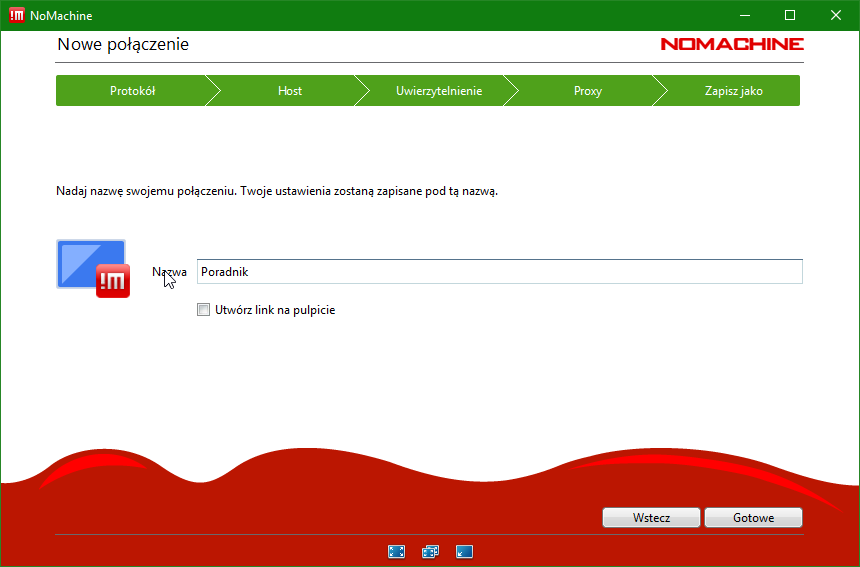
Task: Click the iconize window icon at the bottom
Action: click(x=464, y=551)
